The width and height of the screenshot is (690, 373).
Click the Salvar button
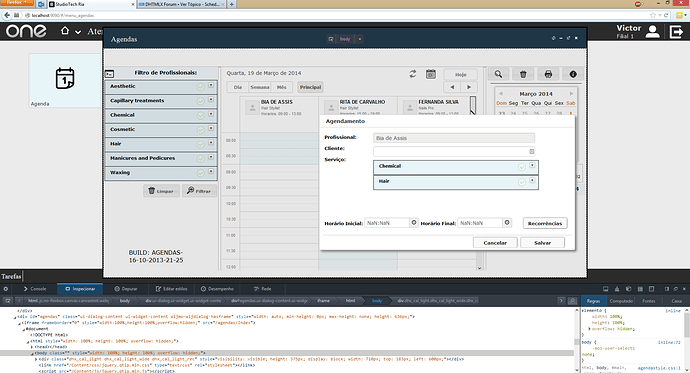click(x=542, y=243)
